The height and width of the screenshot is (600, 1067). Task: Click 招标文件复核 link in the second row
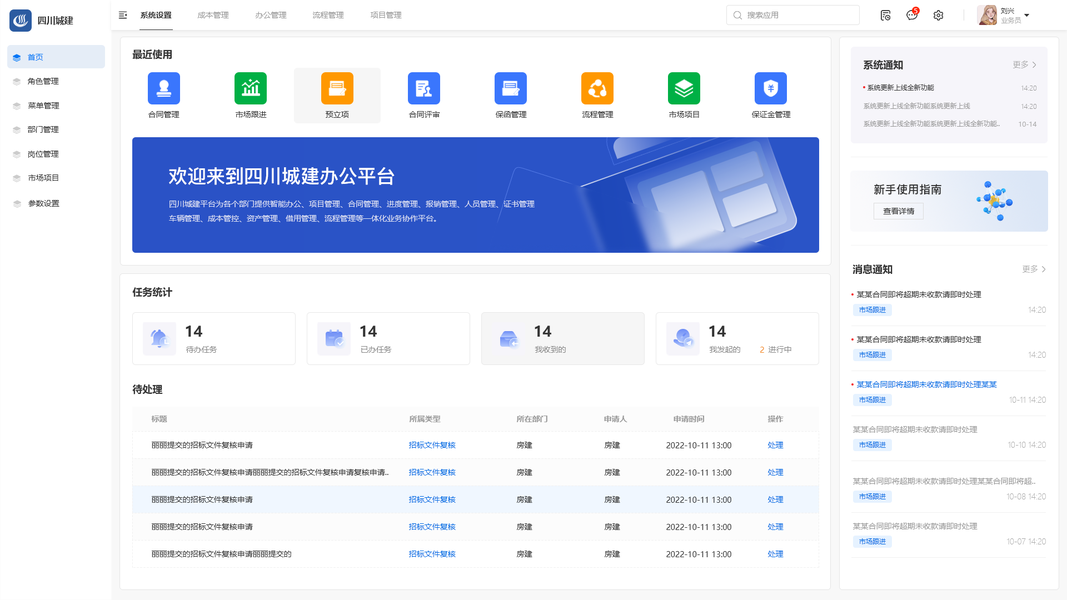pos(432,472)
